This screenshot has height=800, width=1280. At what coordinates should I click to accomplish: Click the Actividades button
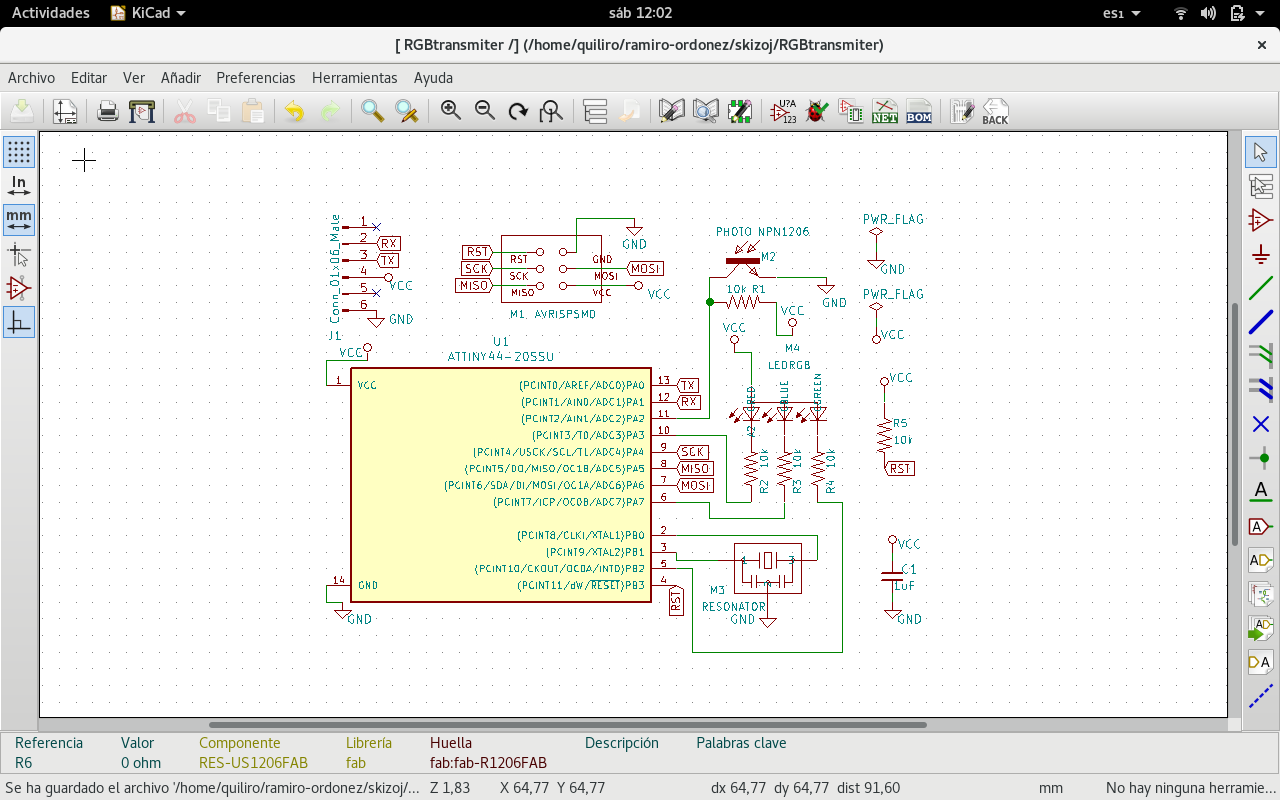[50, 13]
